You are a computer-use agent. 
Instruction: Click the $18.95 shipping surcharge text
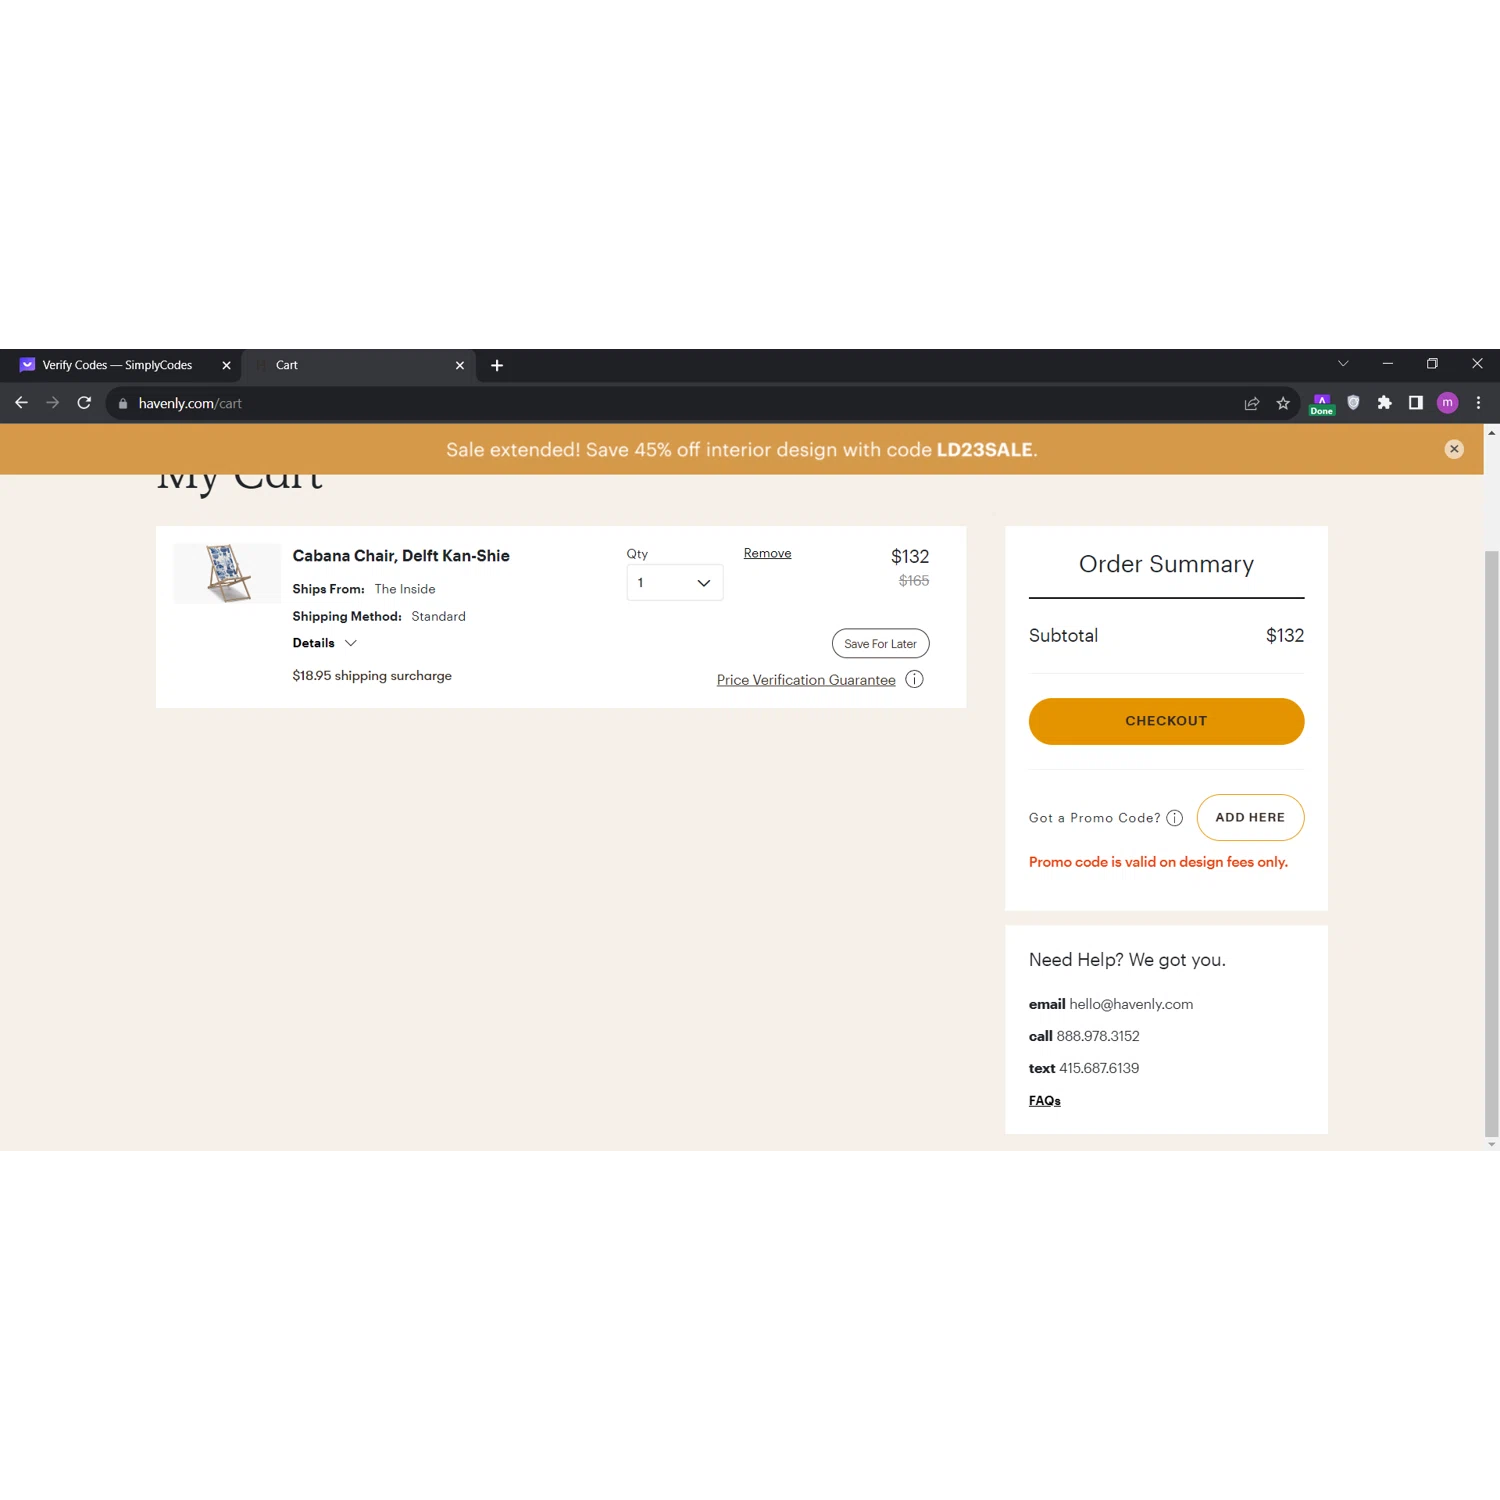click(372, 676)
